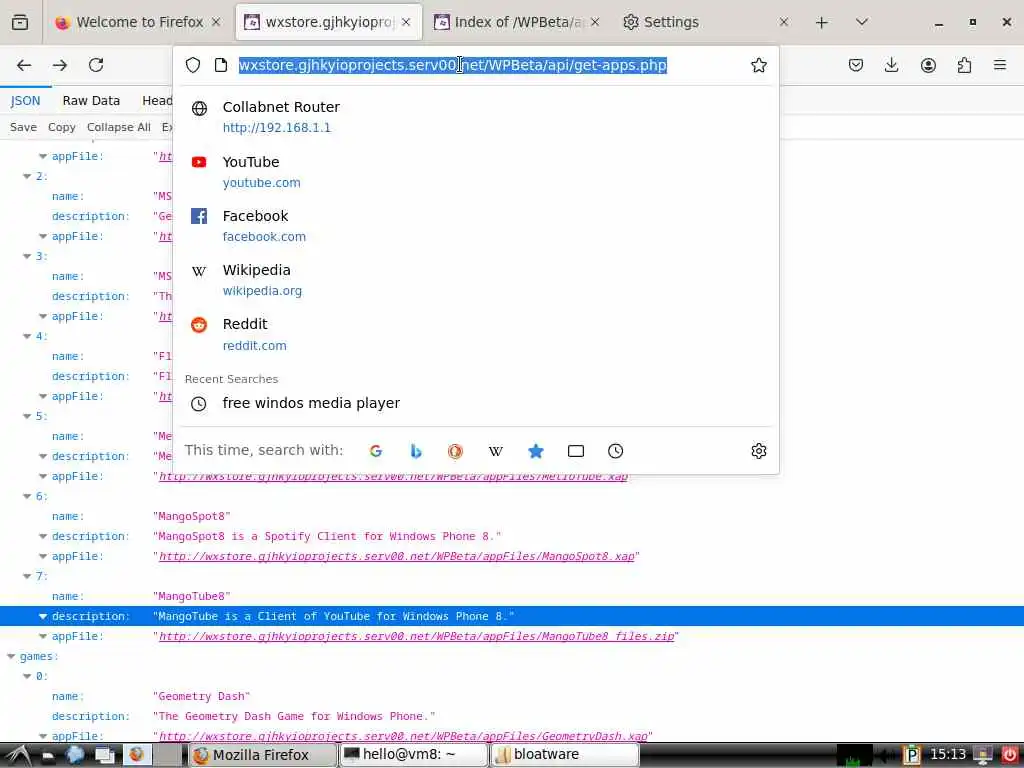The height and width of the screenshot is (768, 1024).
Task: Select Wikipedia suggestion
Action: tap(476, 280)
